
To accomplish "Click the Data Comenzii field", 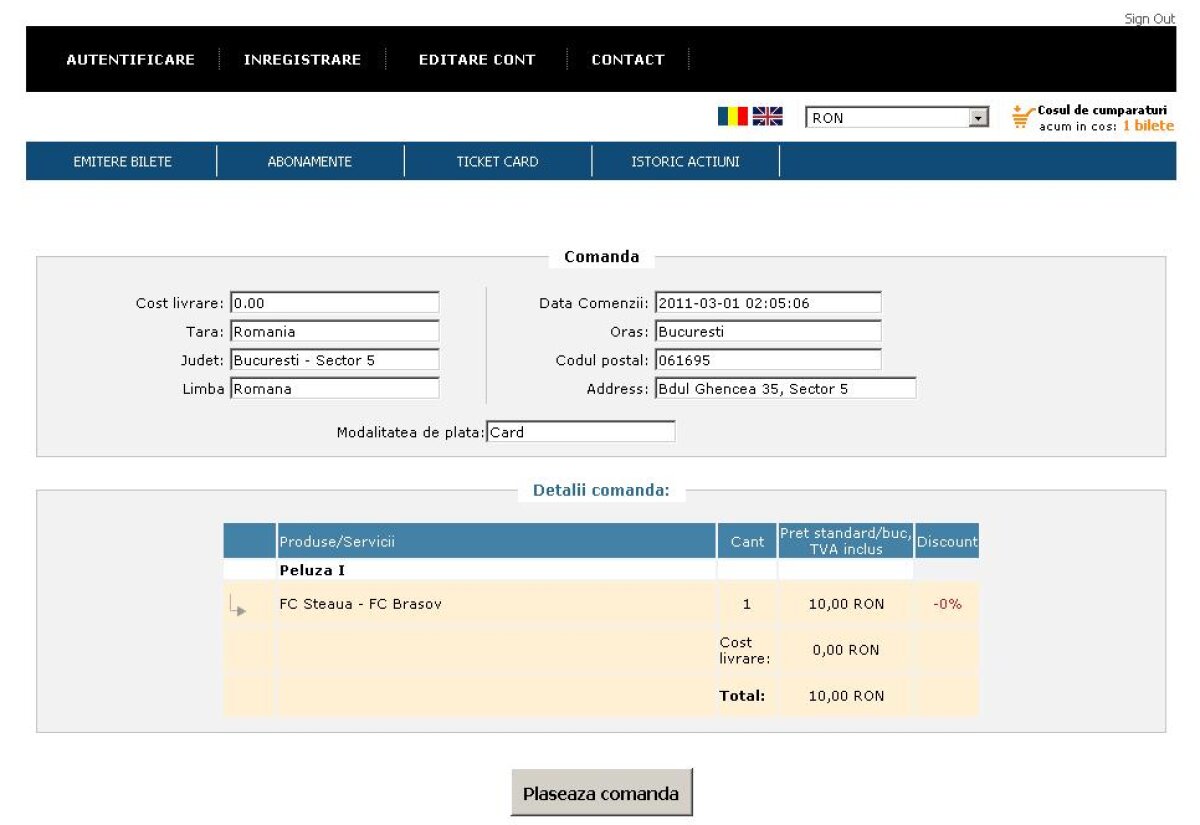I will [x=768, y=301].
